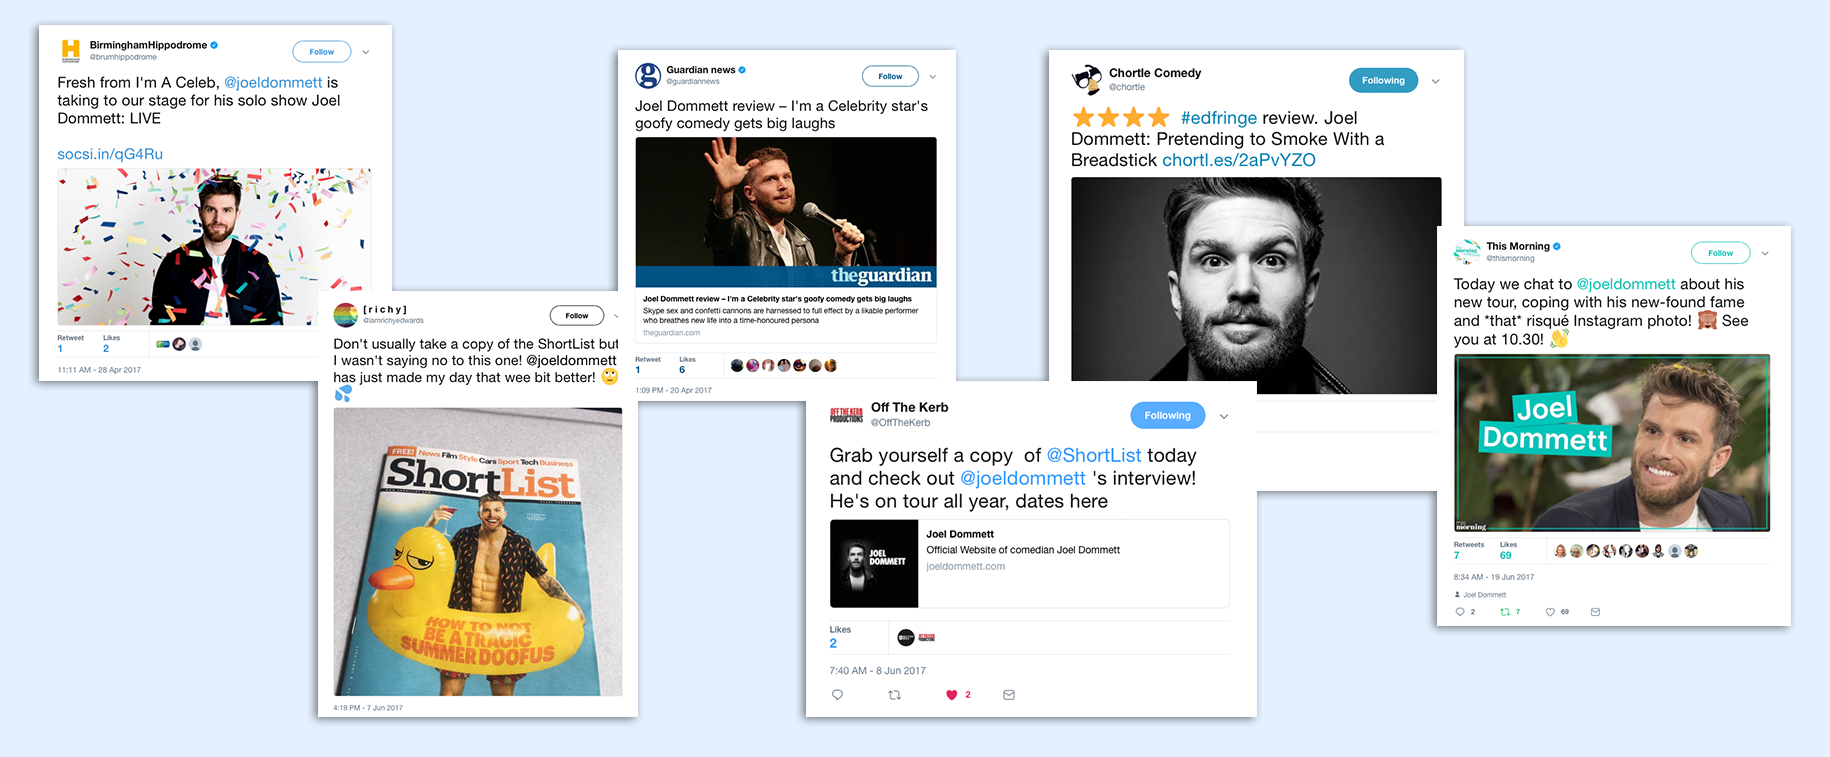Click the direct message envelope on Off The Kerb tweet
The height and width of the screenshot is (757, 1830).
pyautogui.click(x=1009, y=695)
